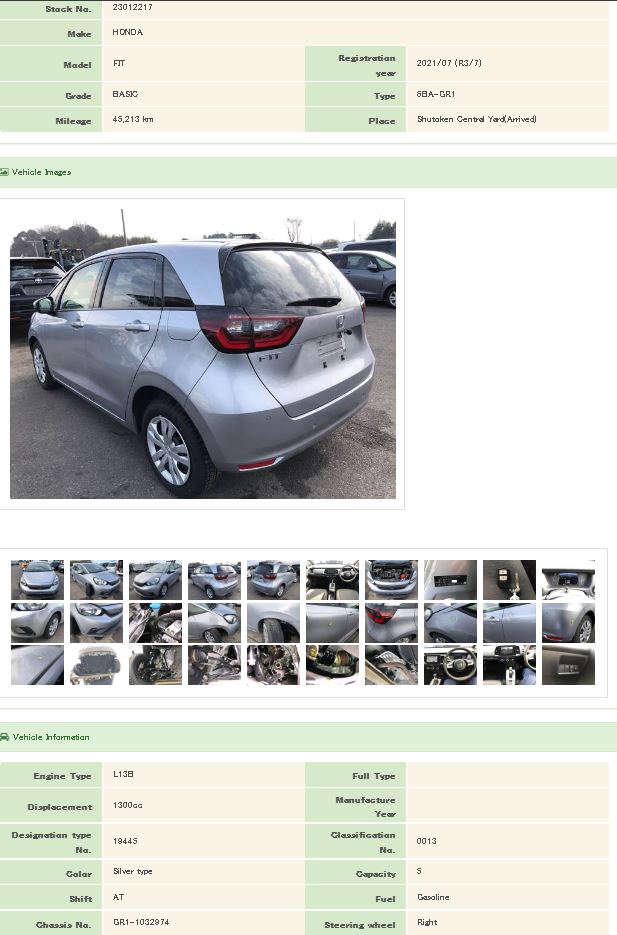Open the main rear-view photo of the silver Fit
The width and height of the screenshot is (617, 935).
pos(203,354)
